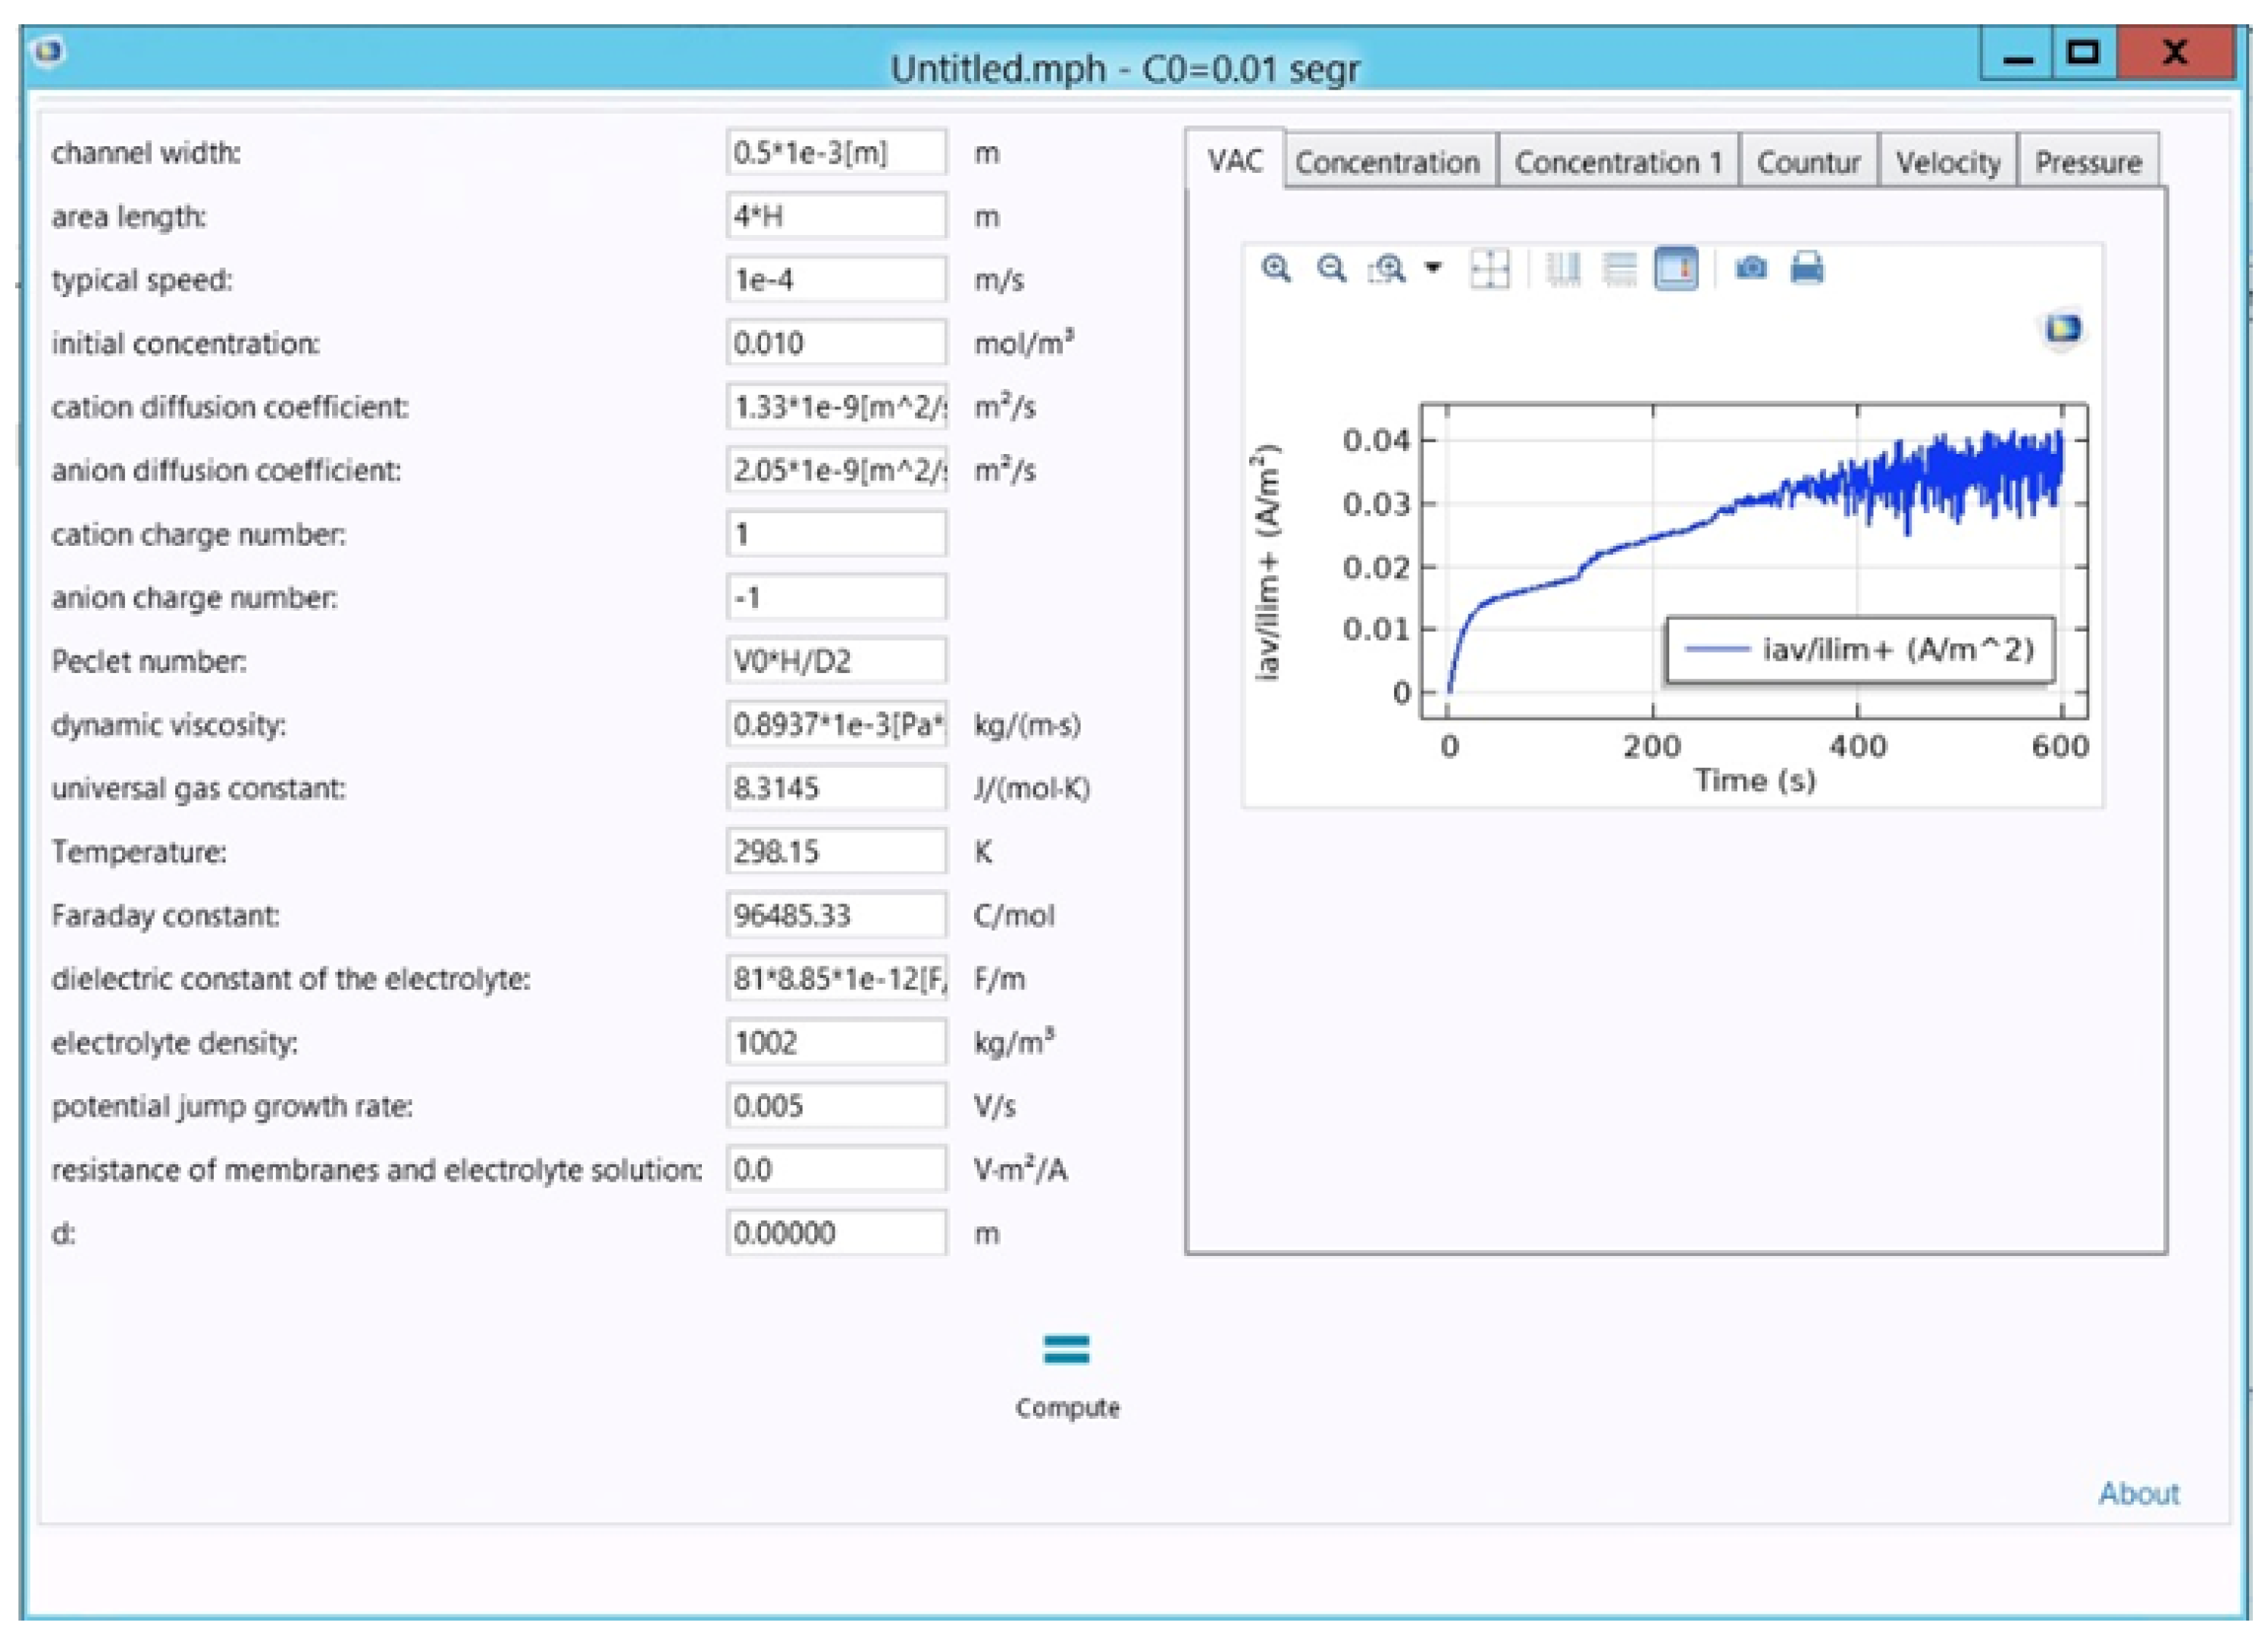Activate the Zoom Box tool
2268x1635 pixels.
coord(1388,270)
